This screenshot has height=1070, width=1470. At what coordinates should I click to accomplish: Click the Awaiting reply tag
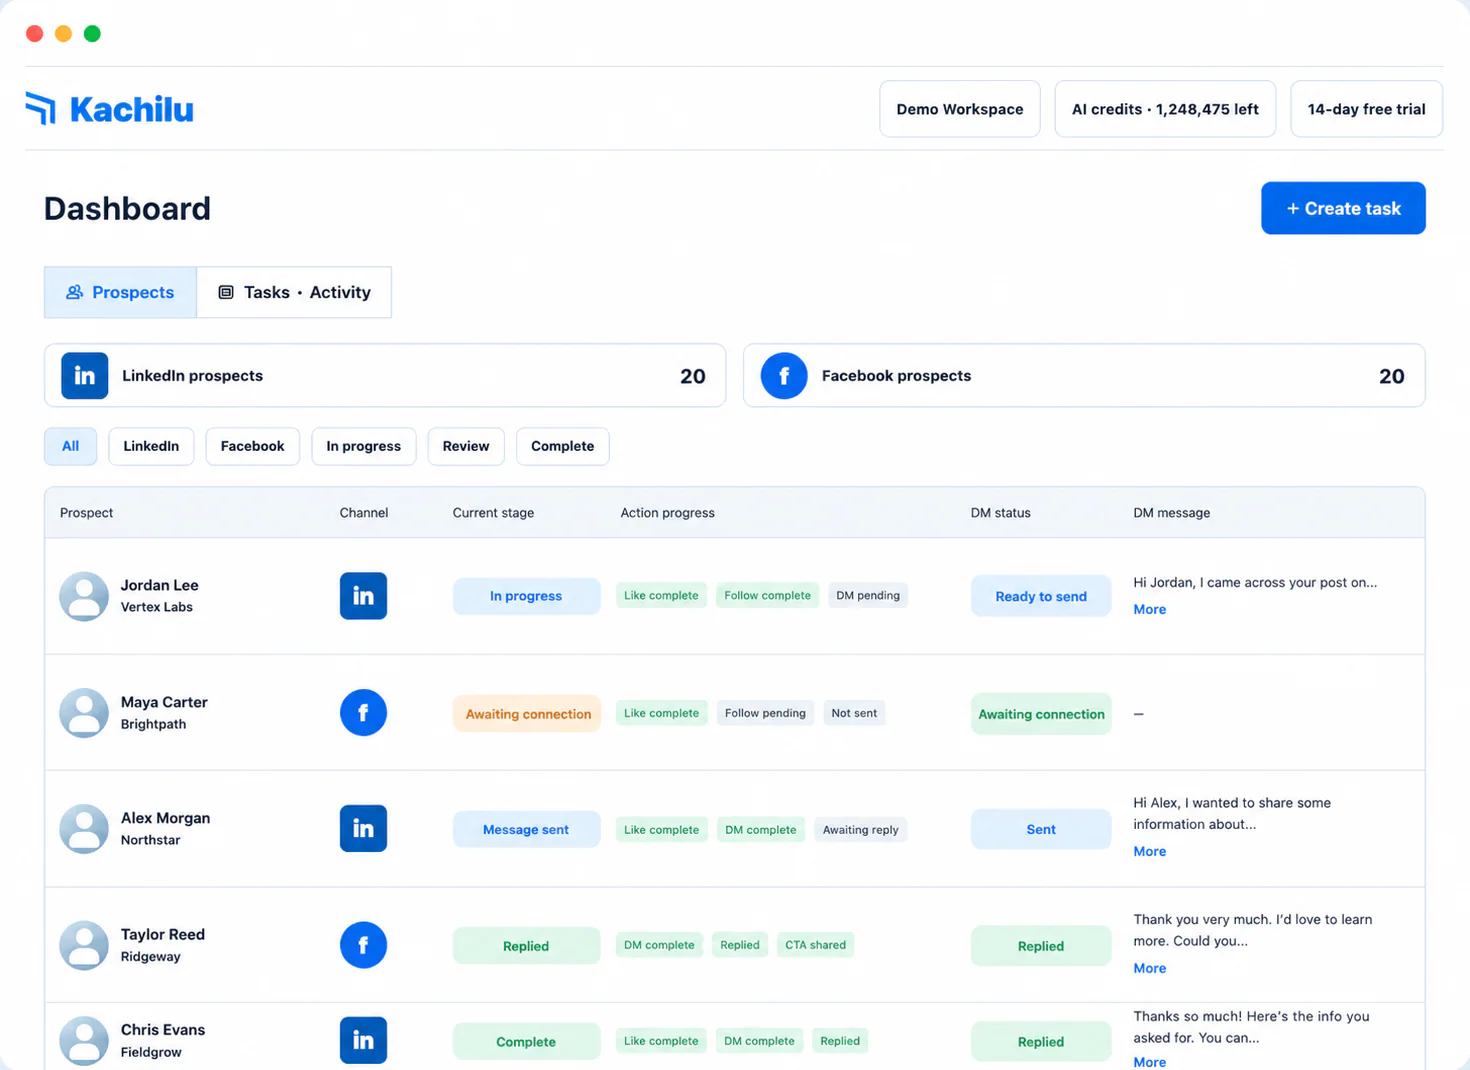pos(860,830)
